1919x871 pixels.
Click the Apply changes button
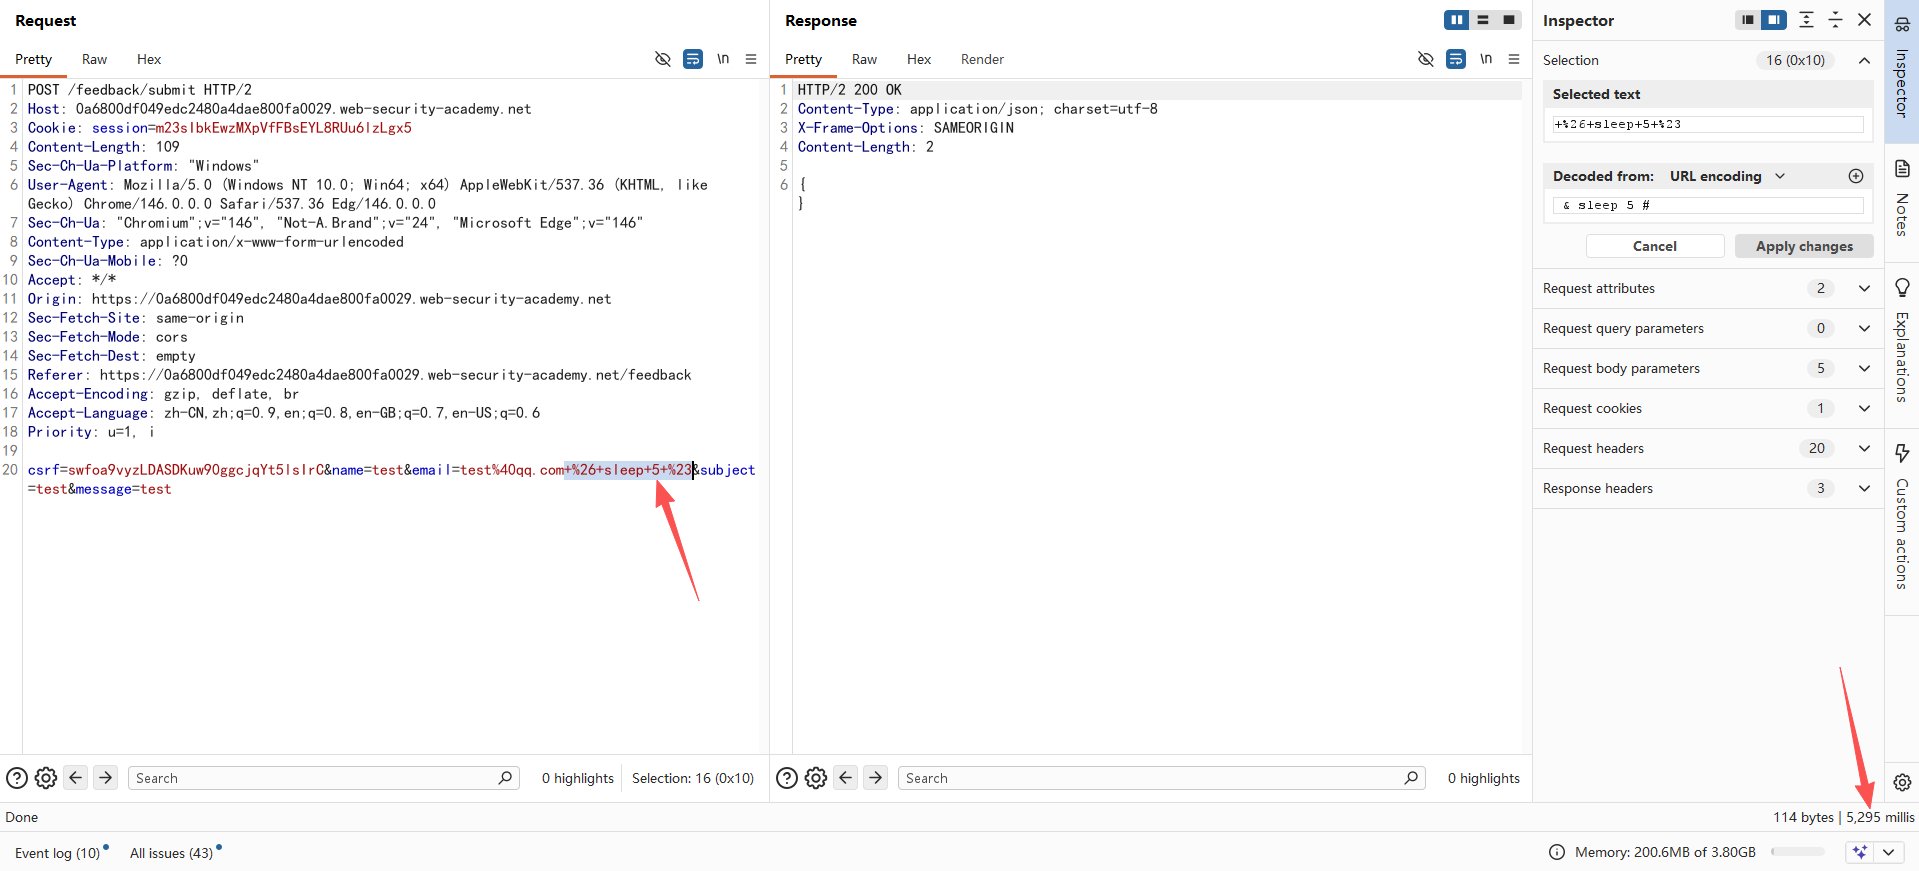1804,246
